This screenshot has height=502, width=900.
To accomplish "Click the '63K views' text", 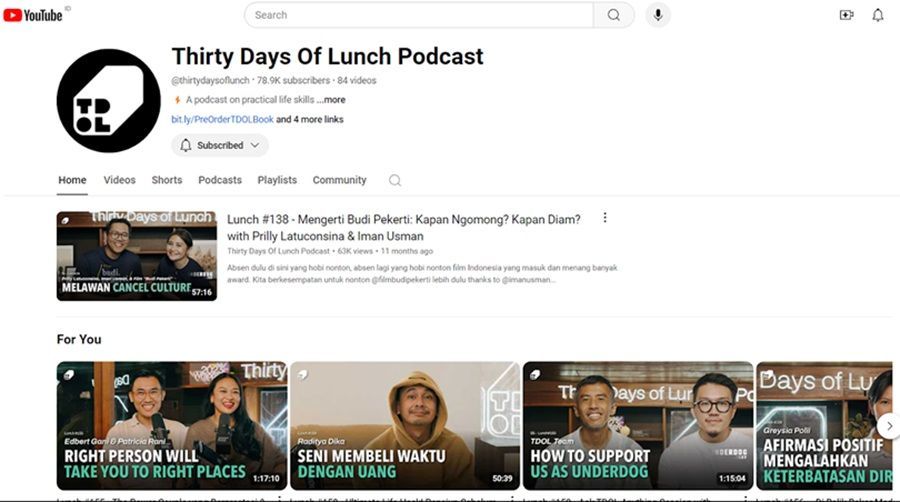I will [x=355, y=251].
